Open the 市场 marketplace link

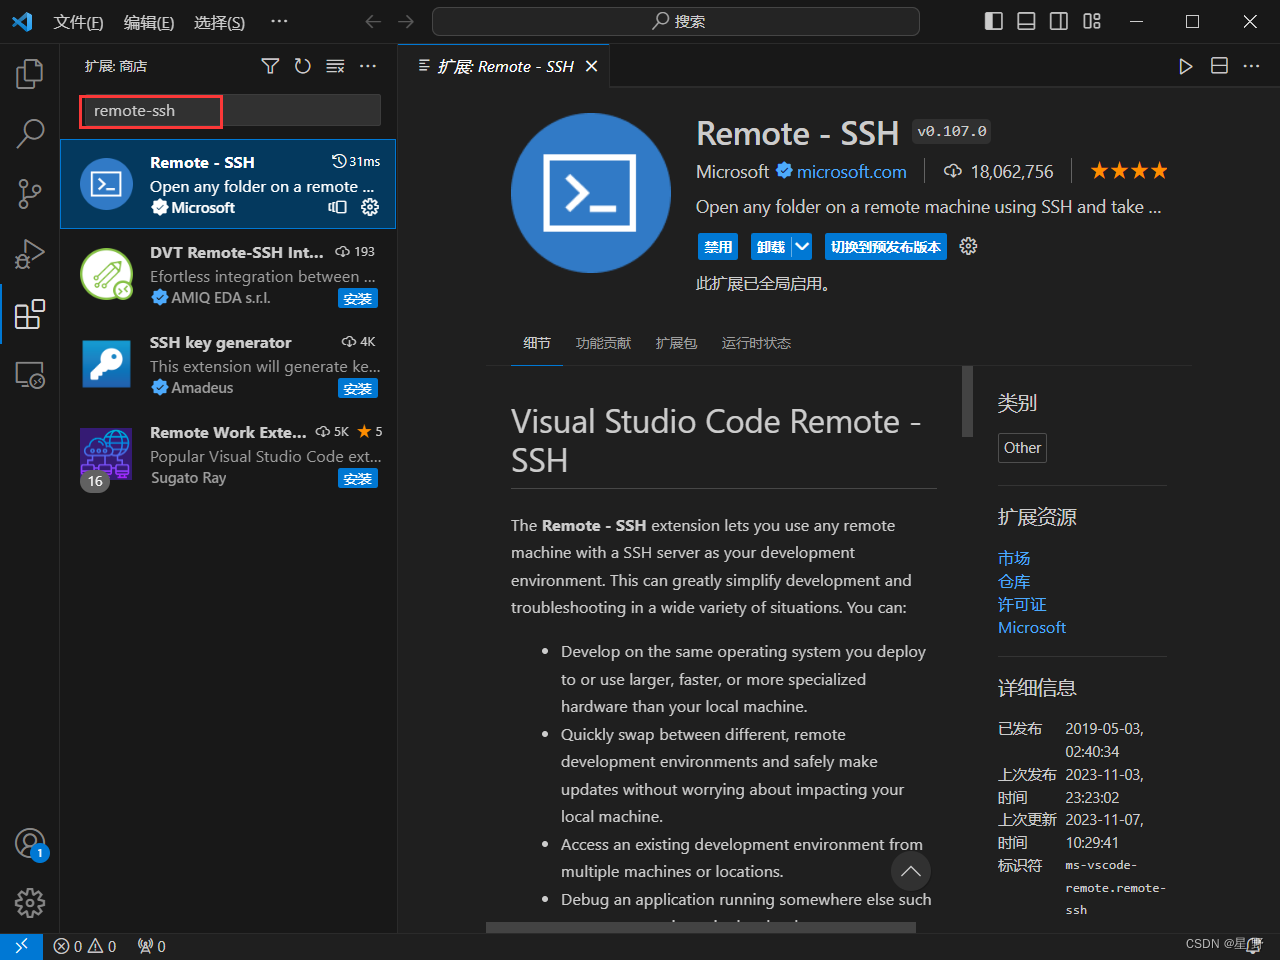(x=1014, y=558)
